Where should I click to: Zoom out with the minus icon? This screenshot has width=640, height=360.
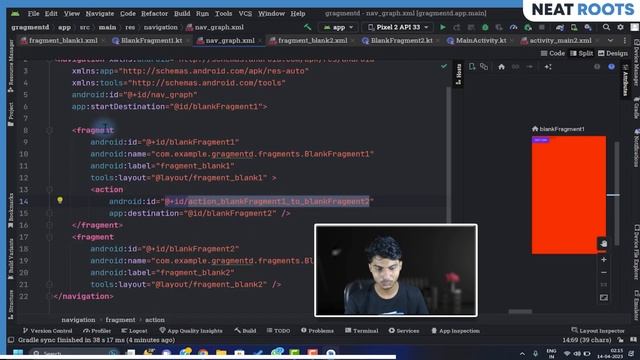pos(604,273)
